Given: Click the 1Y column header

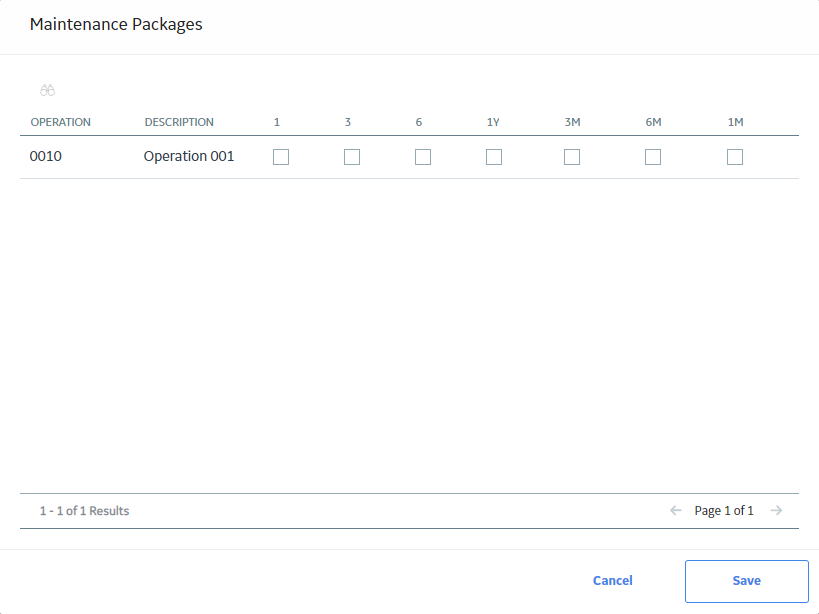Looking at the screenshot, I should 493,122.
